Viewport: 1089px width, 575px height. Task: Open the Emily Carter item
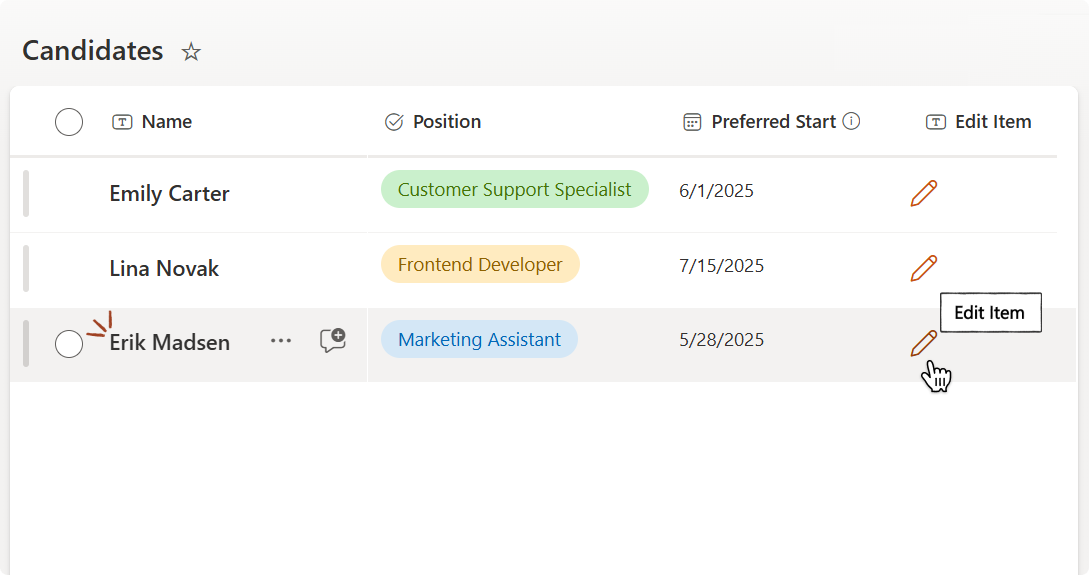coord(169,194)
